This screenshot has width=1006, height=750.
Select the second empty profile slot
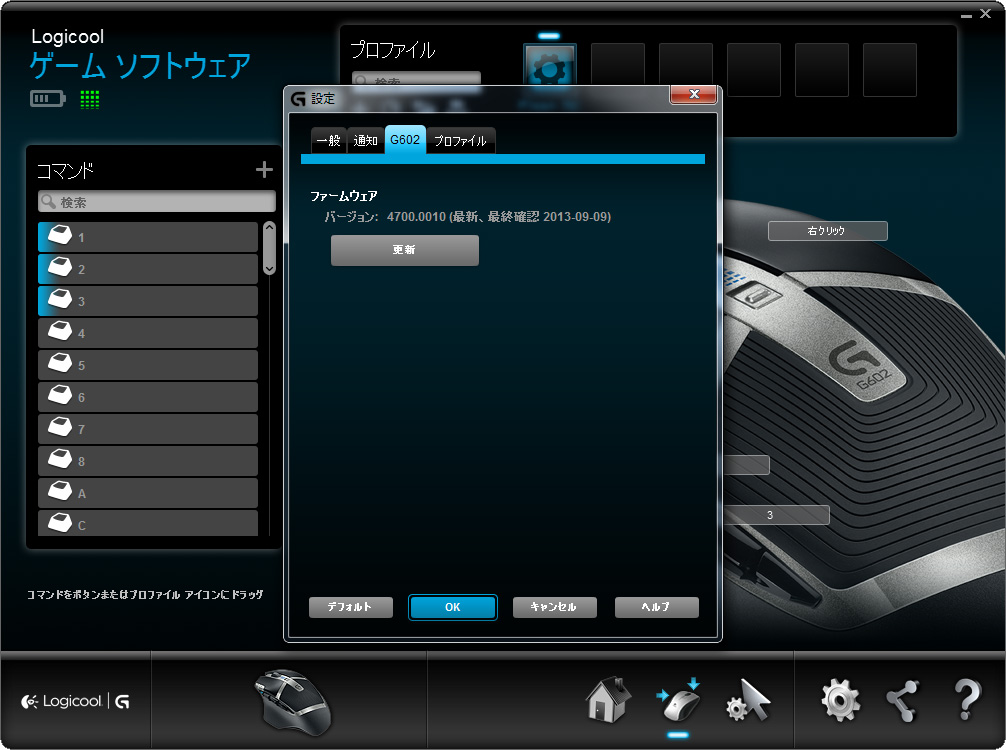pos(686,70)
